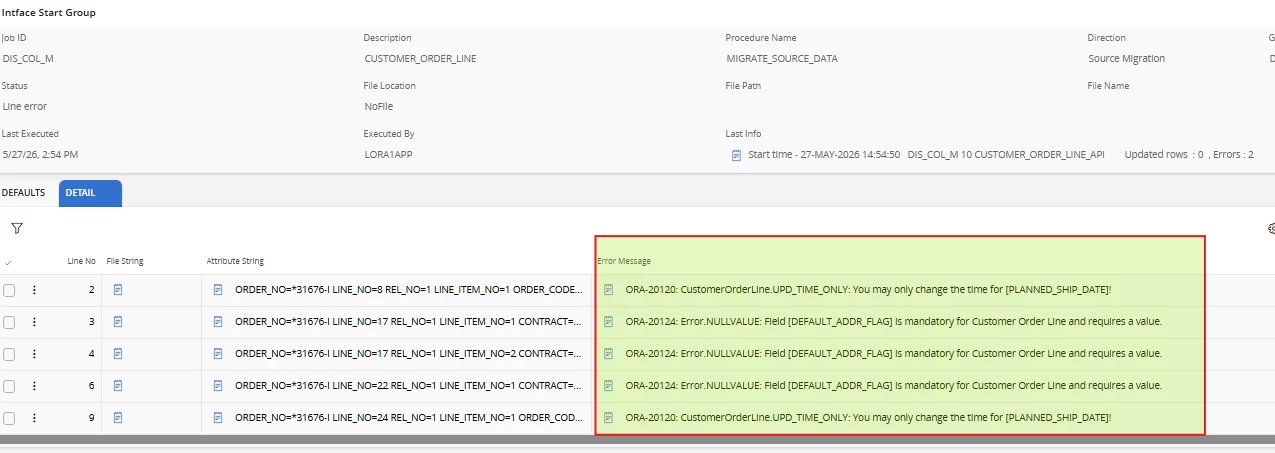Open the three-dot menu for line 6
This screenshot has width=1275, height=453.
pyautogui.click(x=34, y=385)
